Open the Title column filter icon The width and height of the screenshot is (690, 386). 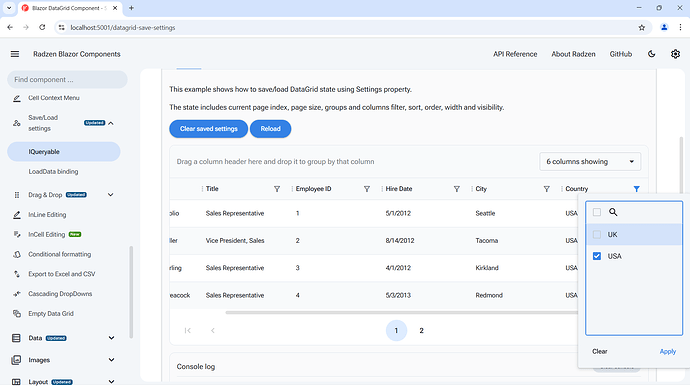tap(277, 189)
